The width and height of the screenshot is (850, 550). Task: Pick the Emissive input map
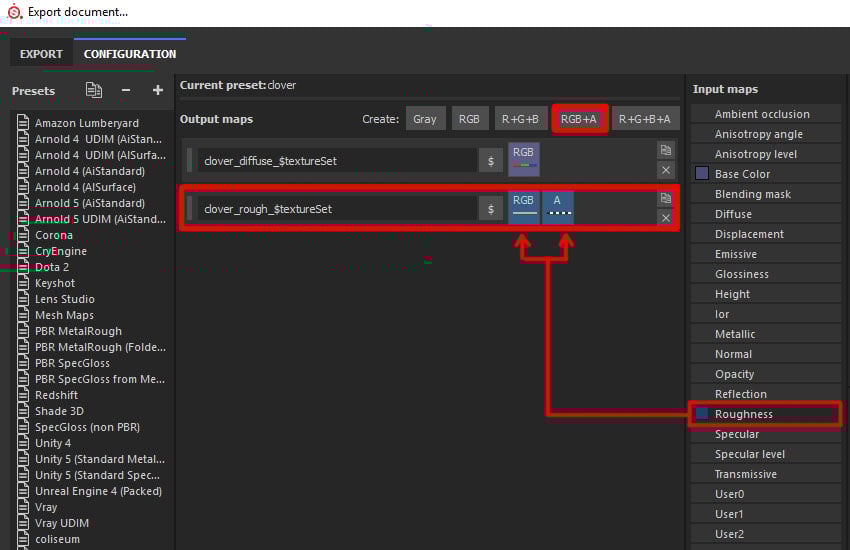pos(766,254)
